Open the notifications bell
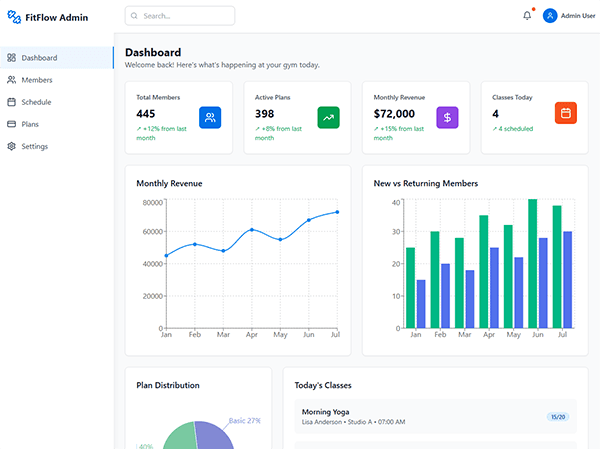The width and height of the screenshot is (600, 449). click(527, 16)
